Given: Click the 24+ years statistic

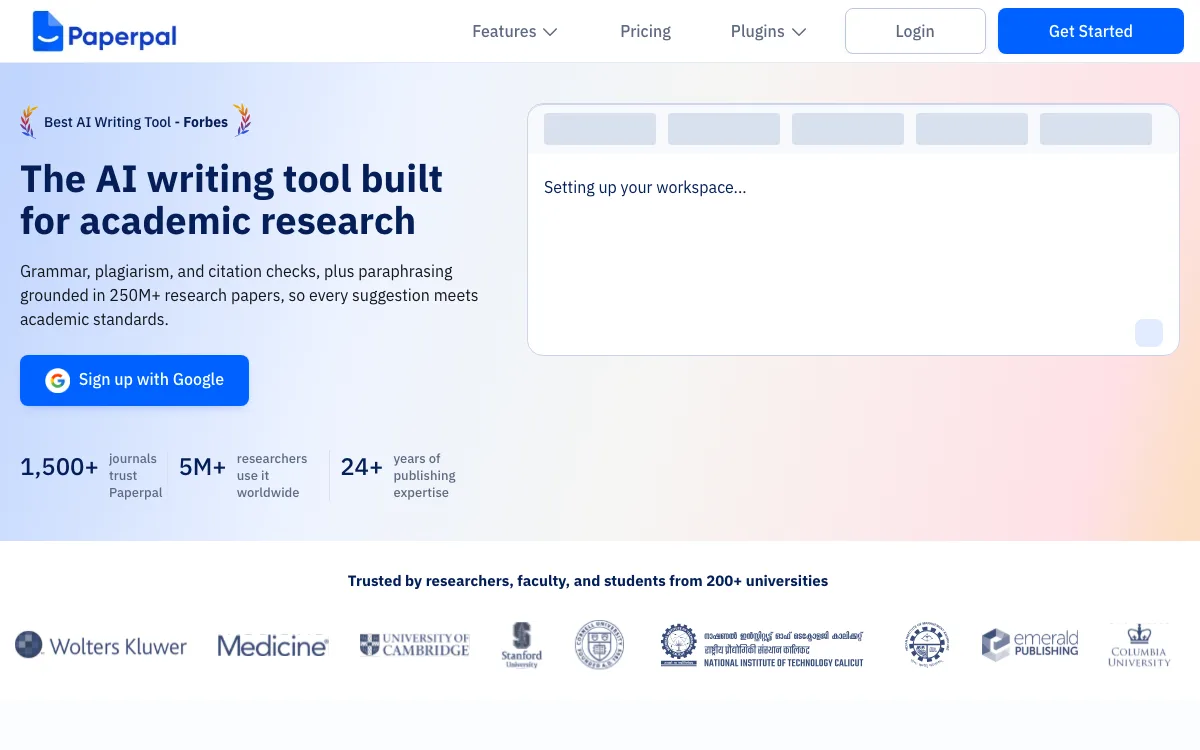Looking at the screenshot, I should (x=398, y=475).
